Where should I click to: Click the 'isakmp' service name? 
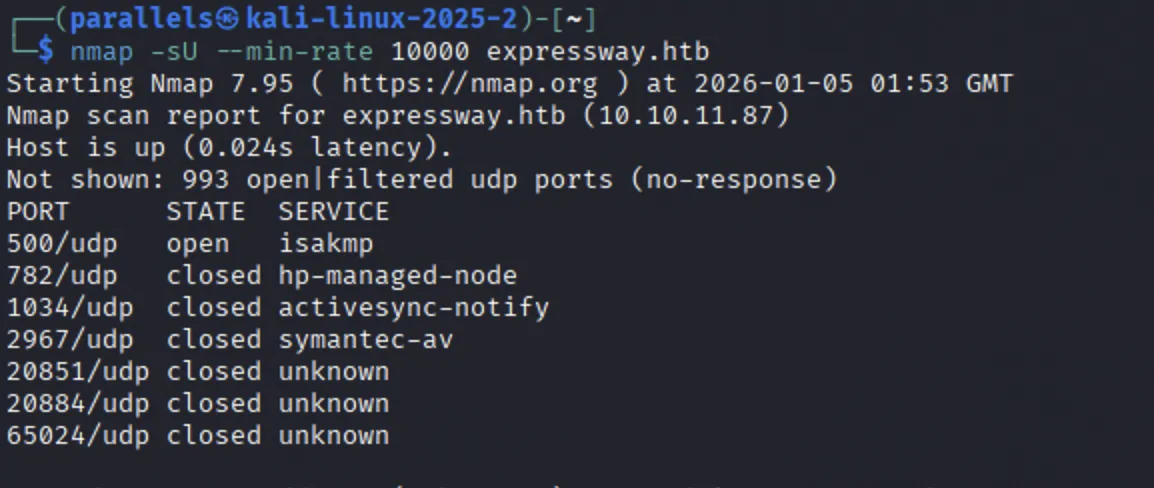[x=326, y=244]
